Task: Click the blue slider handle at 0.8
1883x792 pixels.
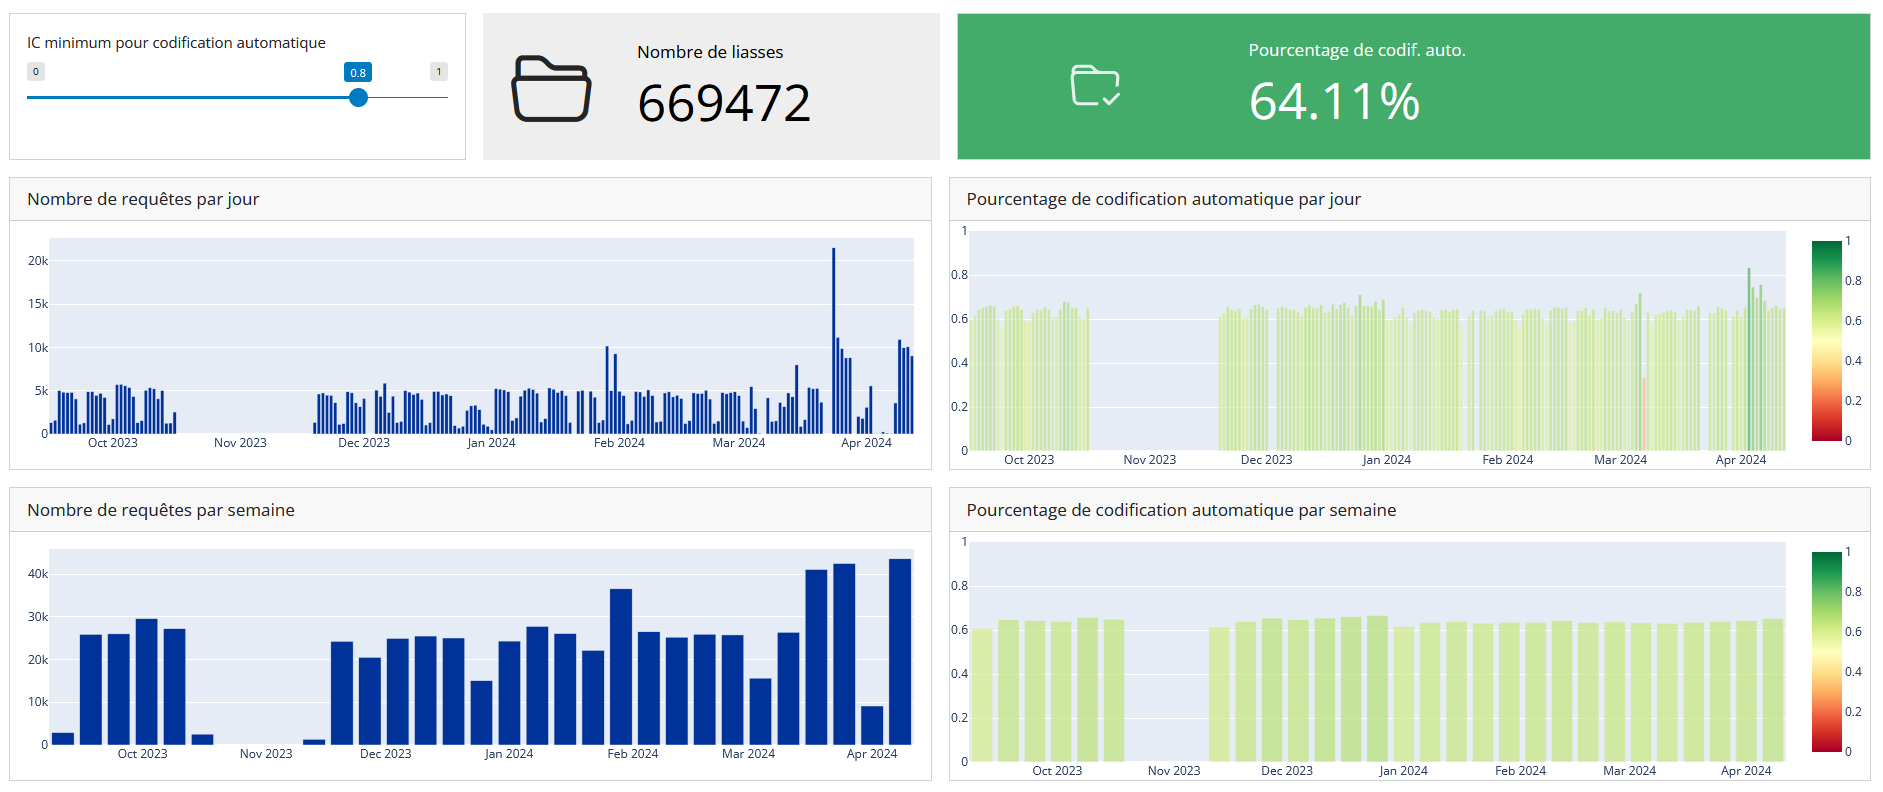Action: point(358,98)
